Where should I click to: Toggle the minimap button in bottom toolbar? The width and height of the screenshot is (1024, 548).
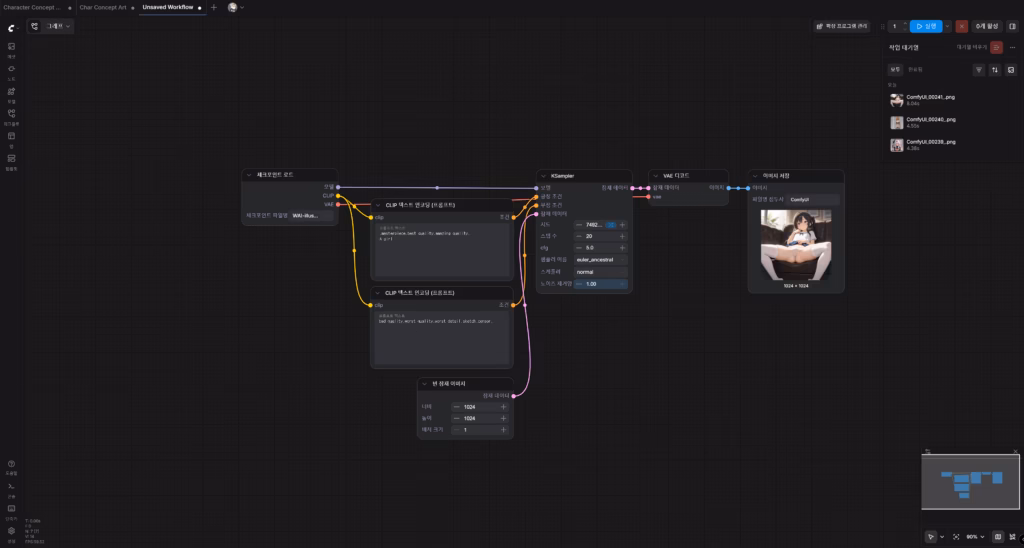[x=997, y=537]
